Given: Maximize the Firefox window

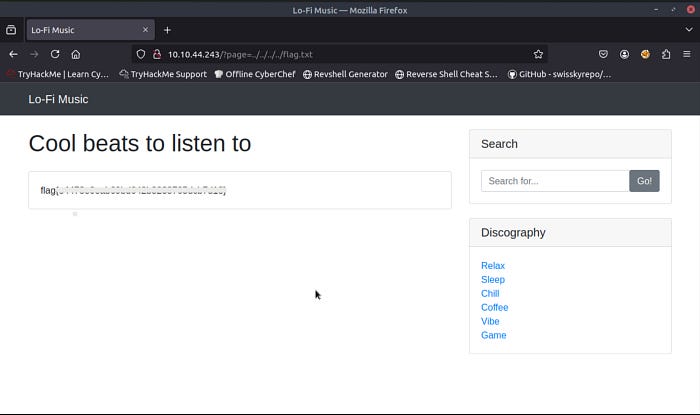Looking at the screenshot, I should pyautogui.click(x=673, y=9).
